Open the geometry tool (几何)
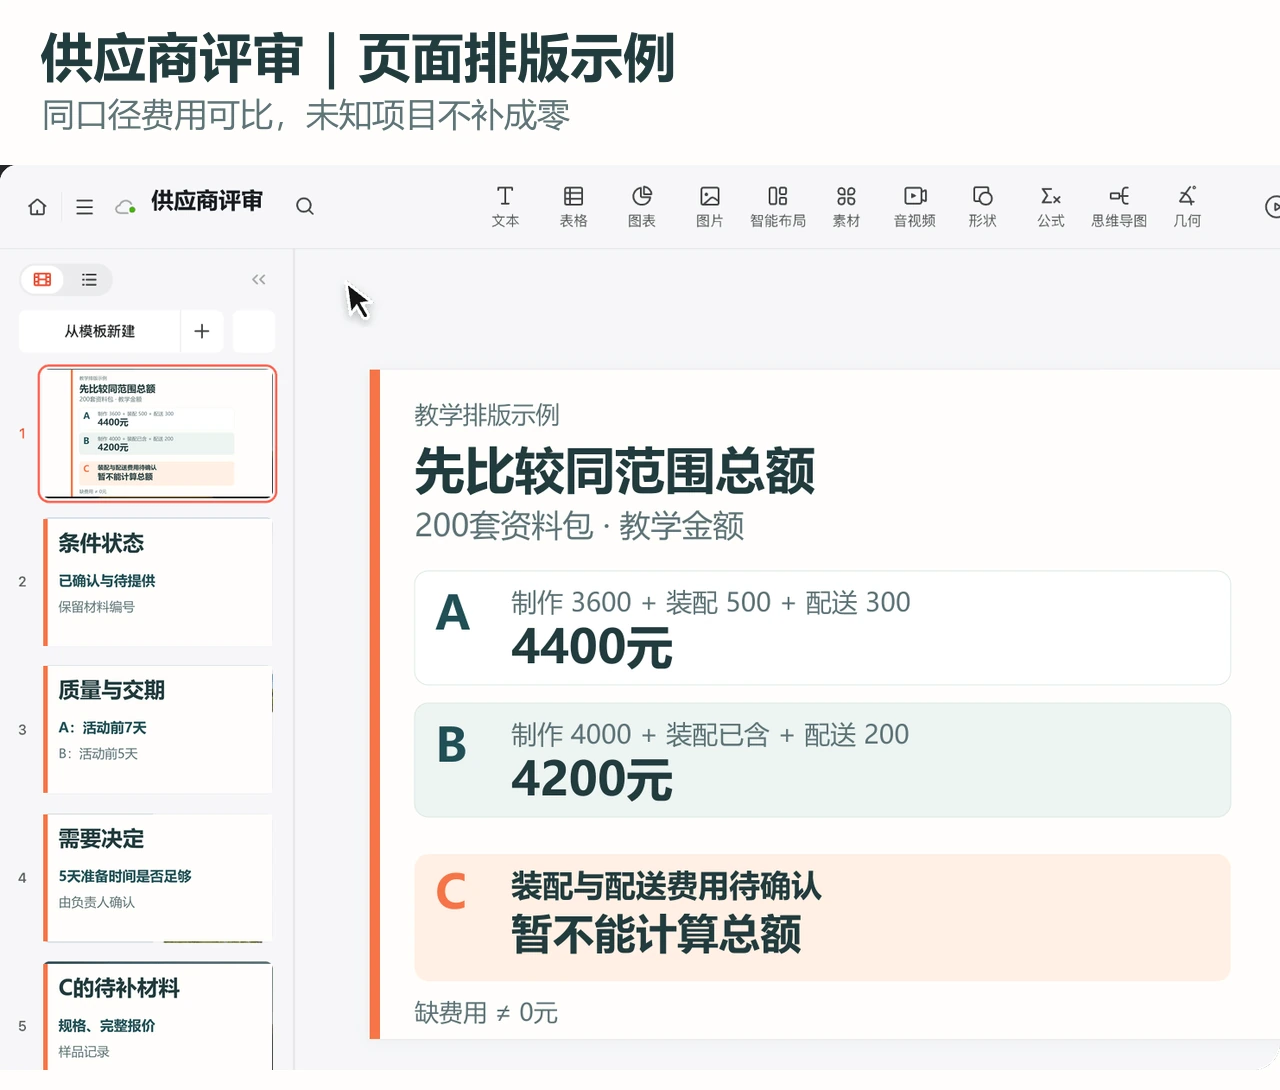The height and width of the screenshot is (1090, 1280). coord(1187,207)
